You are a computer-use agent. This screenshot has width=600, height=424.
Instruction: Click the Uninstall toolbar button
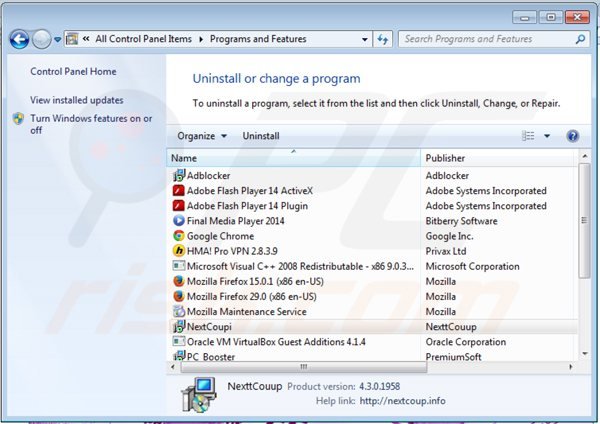tap(261, 136)
